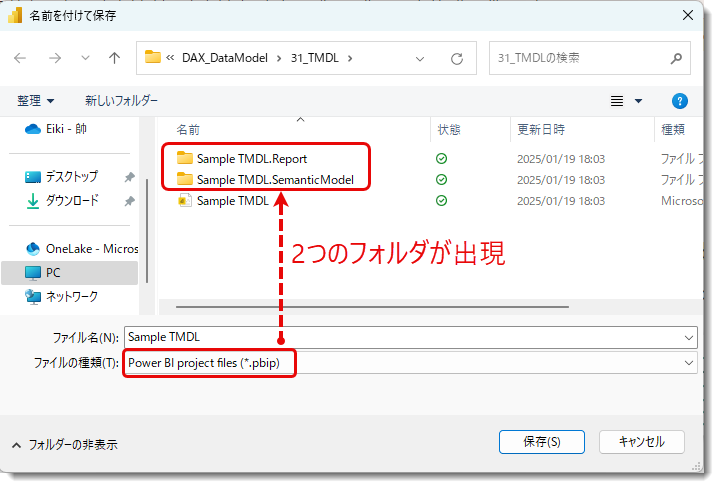719x488 pixels.
Task: Open the 整理 menu
Action: pos(35,100)
